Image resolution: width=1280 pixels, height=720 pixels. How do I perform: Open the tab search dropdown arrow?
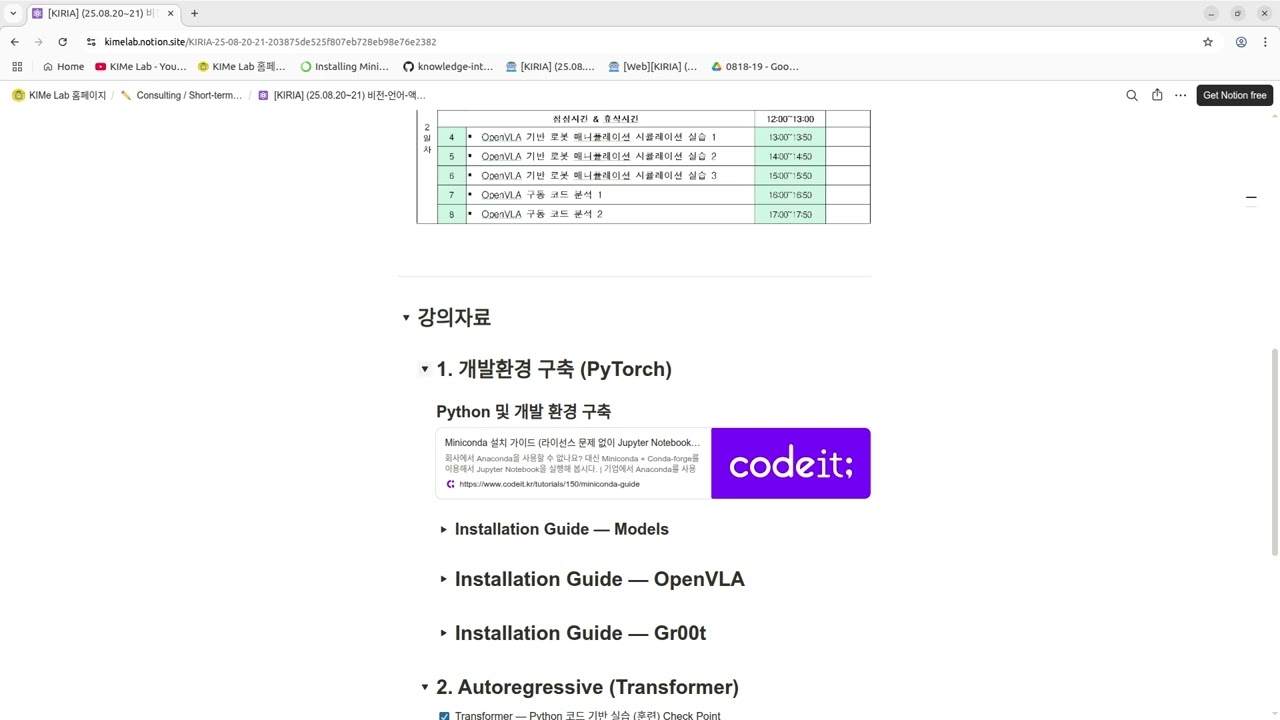13,13
